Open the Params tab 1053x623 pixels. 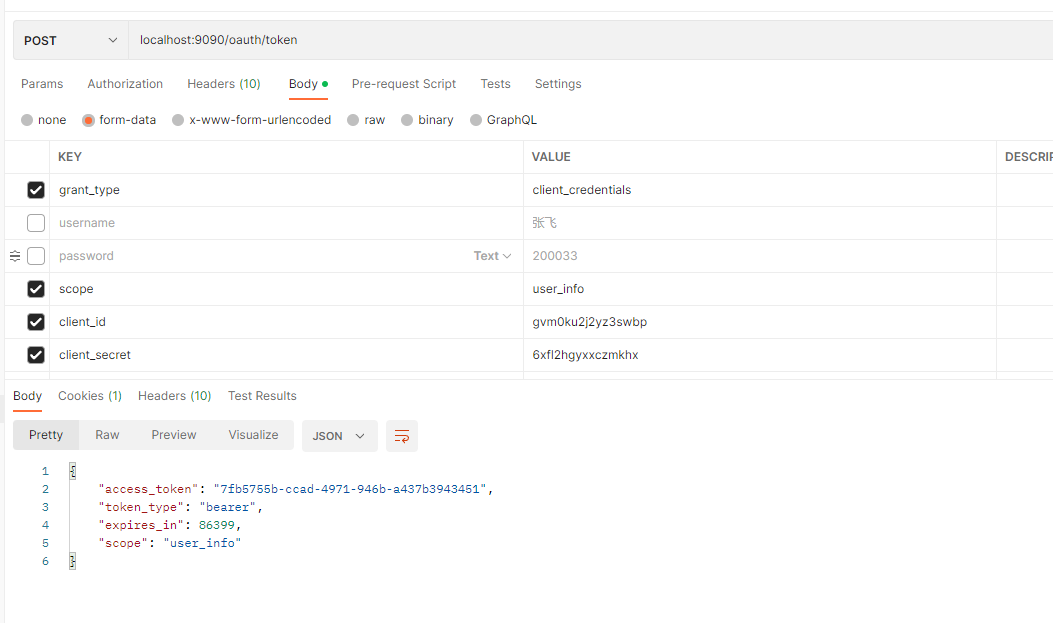pyautogui.click(x=42, y=84)
